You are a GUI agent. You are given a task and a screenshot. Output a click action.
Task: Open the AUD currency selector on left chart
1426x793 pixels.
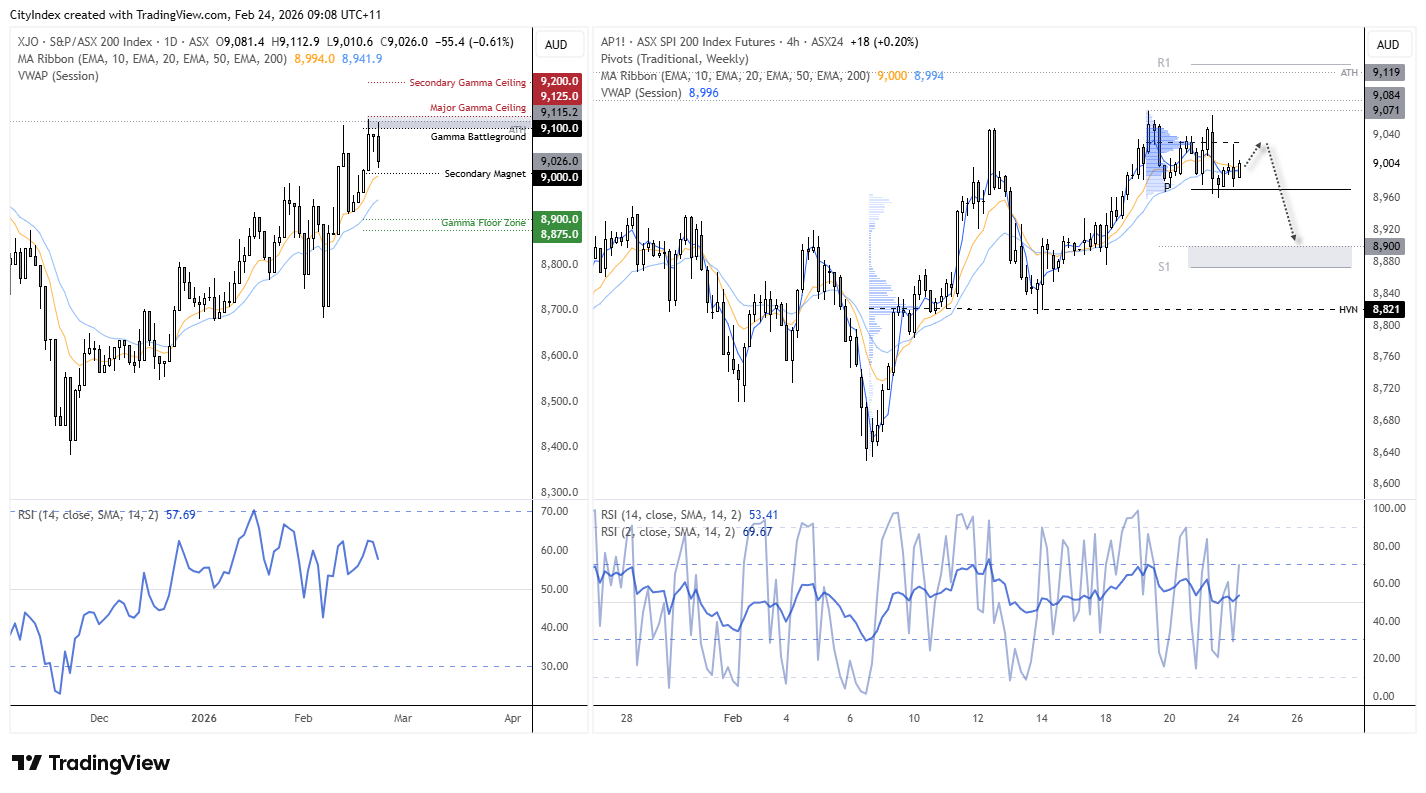tap(556, 44)
